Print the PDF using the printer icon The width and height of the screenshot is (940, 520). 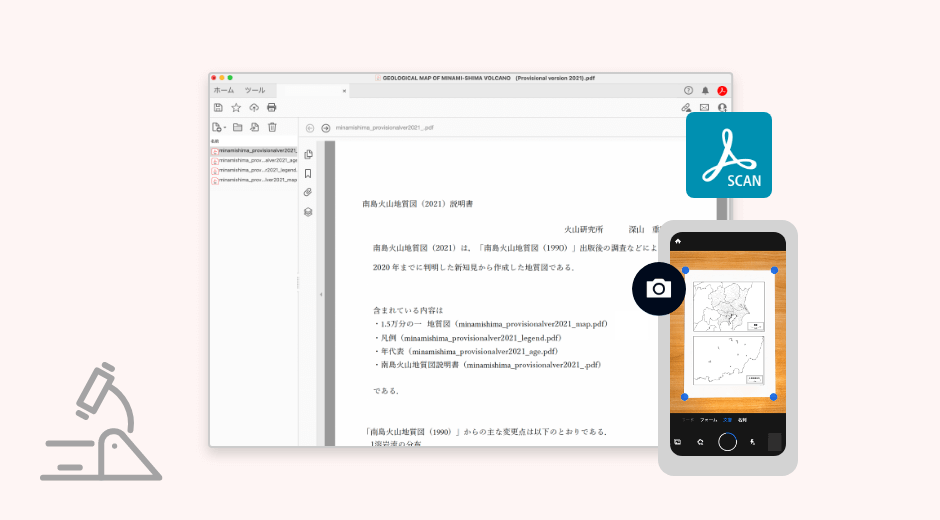coord(272,107)
